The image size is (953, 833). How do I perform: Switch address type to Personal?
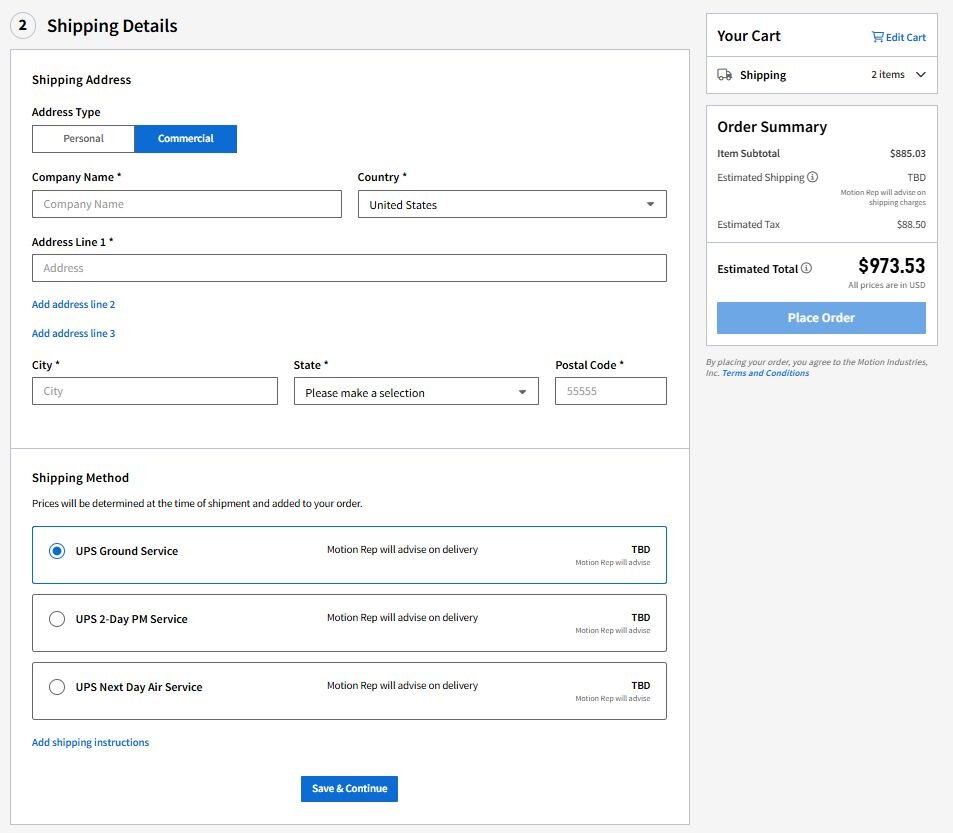tap(83, 139)
